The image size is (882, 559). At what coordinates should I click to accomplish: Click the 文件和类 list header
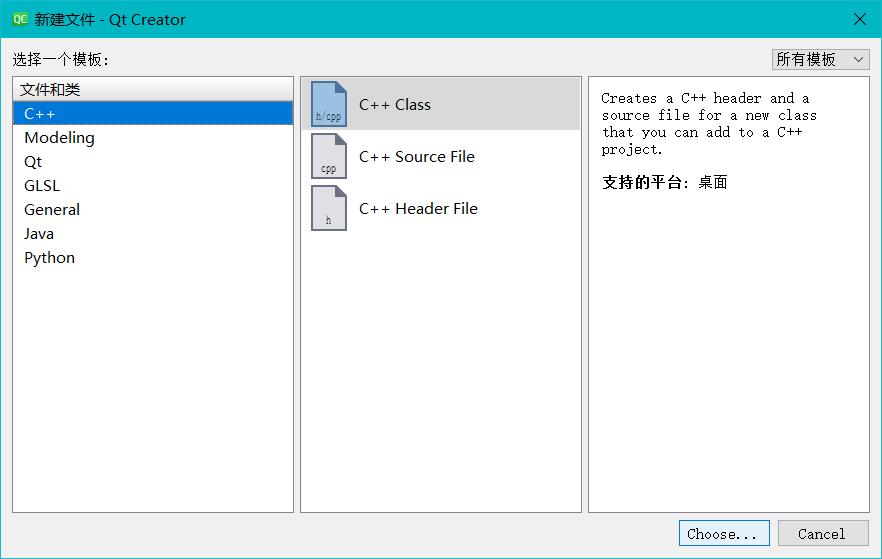click(153, 89)
